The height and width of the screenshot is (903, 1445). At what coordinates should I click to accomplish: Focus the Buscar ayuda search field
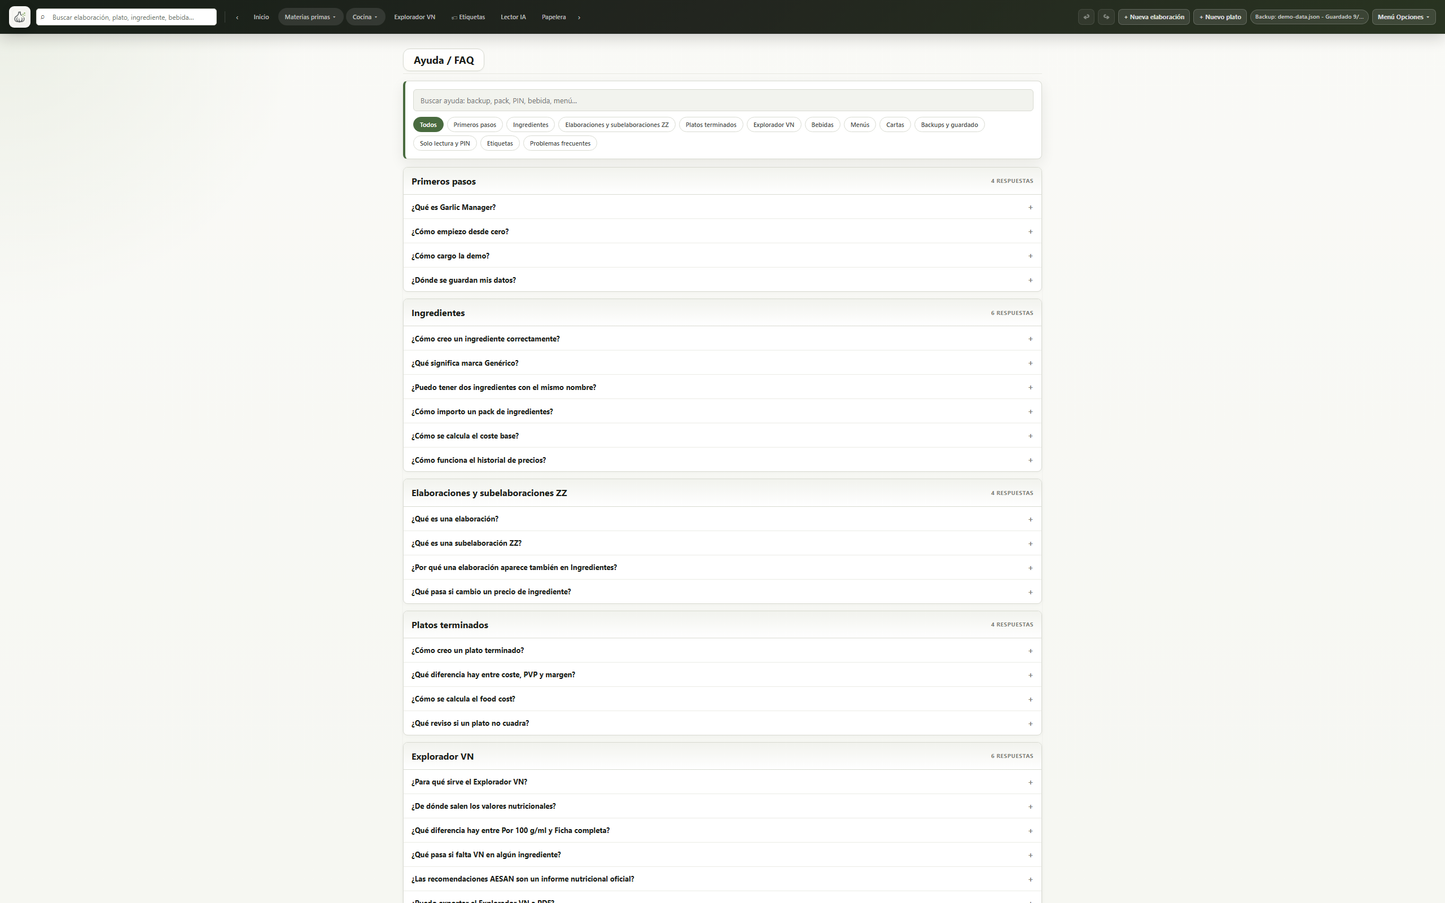click(x=723, y=100)
